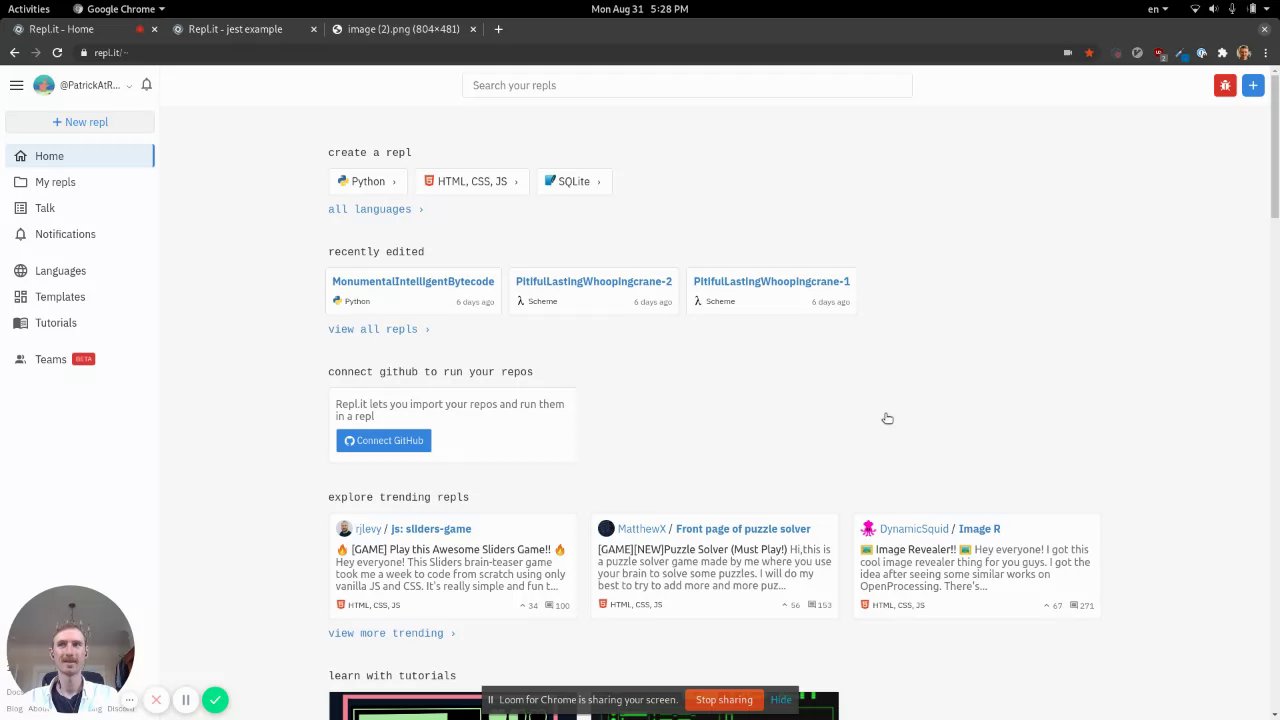The image size is (1280, 720).
Task: Create an HTML, CSS, JS repl
Action: coord(472,181)
